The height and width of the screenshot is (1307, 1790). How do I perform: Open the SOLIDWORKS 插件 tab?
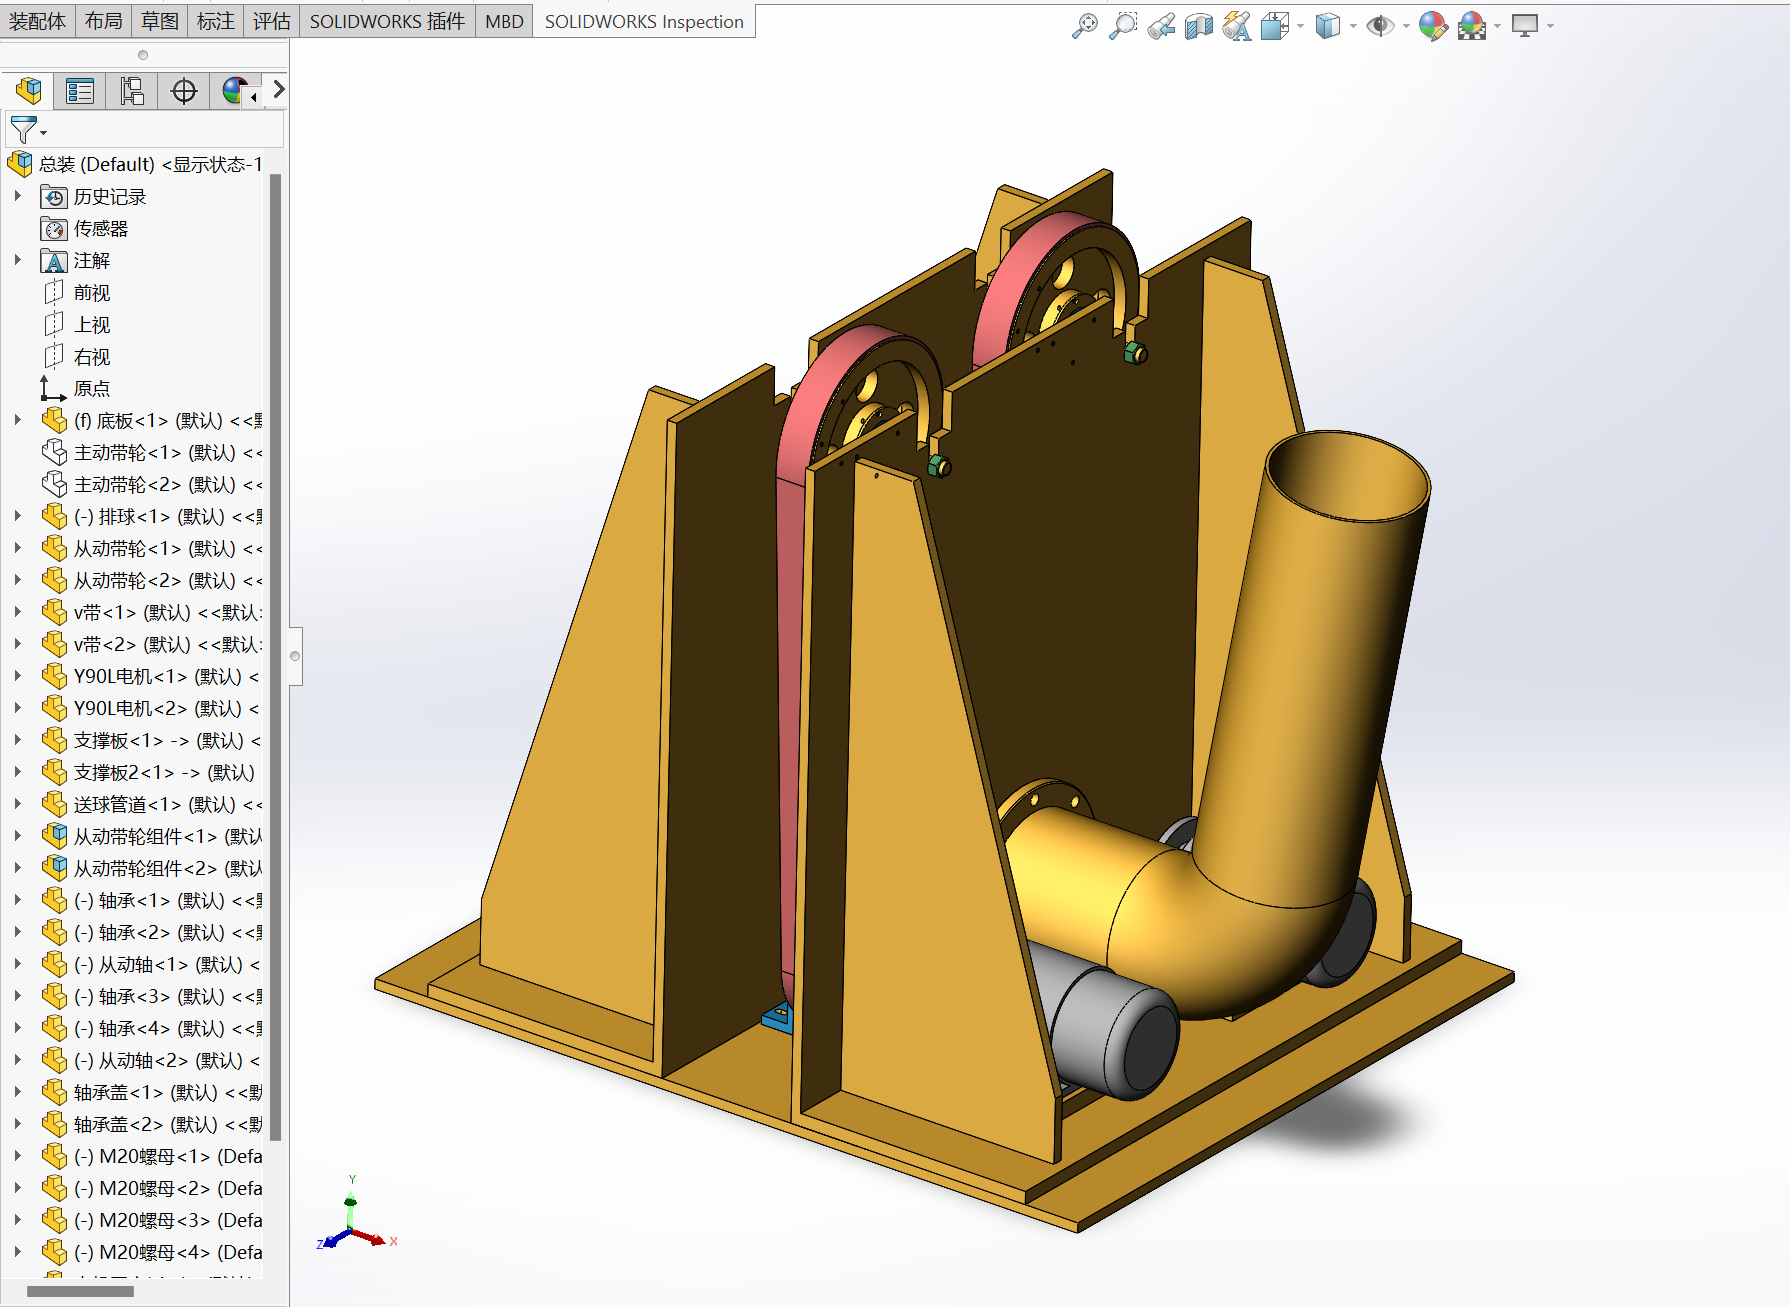coord(386,21)
